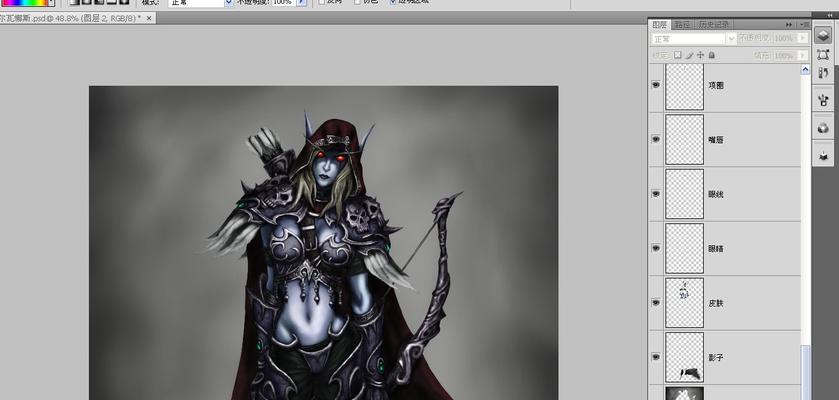Toggle the checked 透明区域 checkbox in options bar

393,2
